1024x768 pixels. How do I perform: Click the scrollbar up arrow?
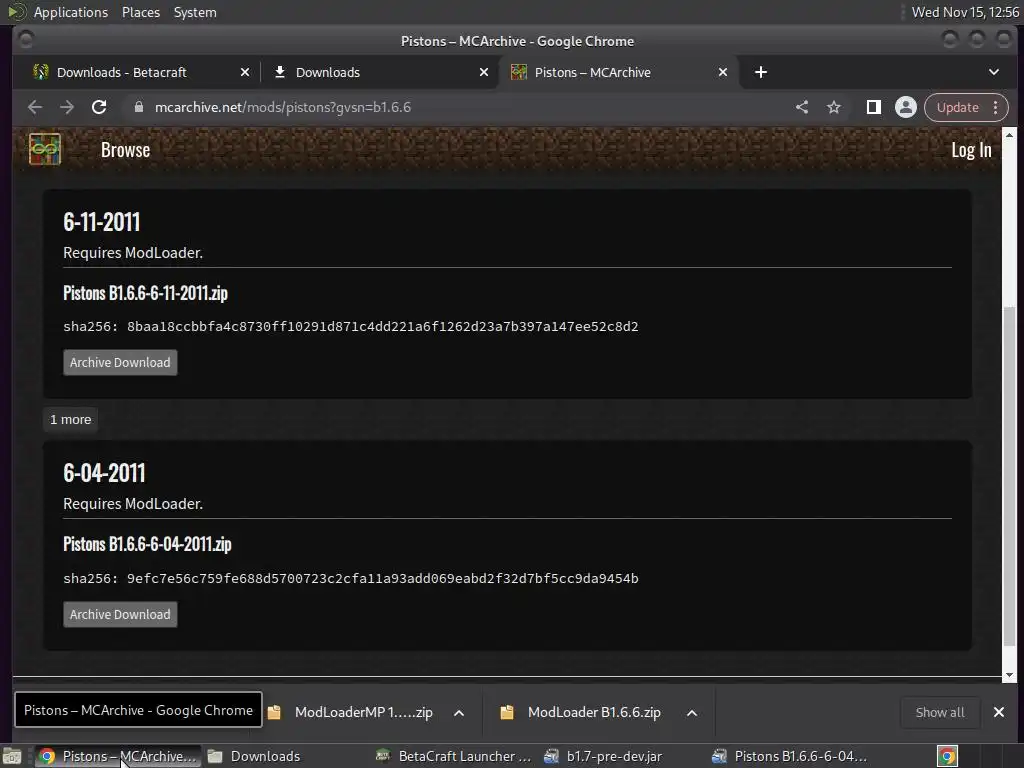click(1009, 135)
